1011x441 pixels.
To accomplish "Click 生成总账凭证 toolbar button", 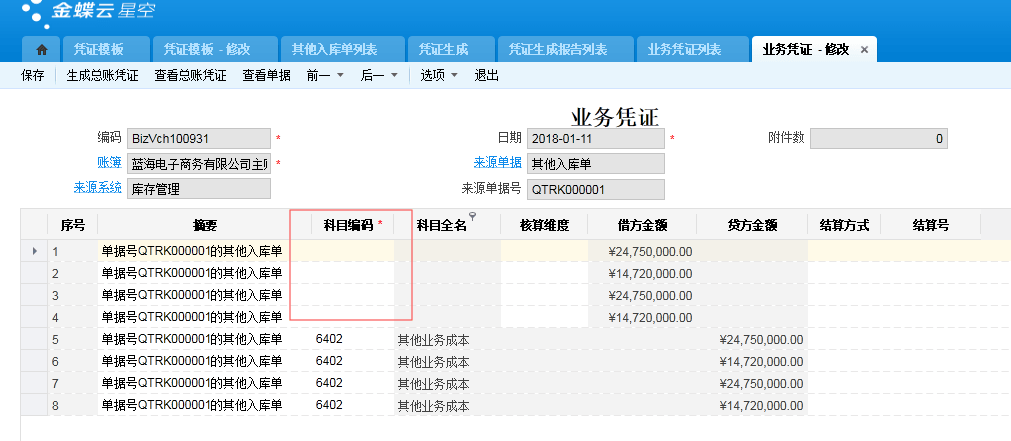I will (102, 75).
